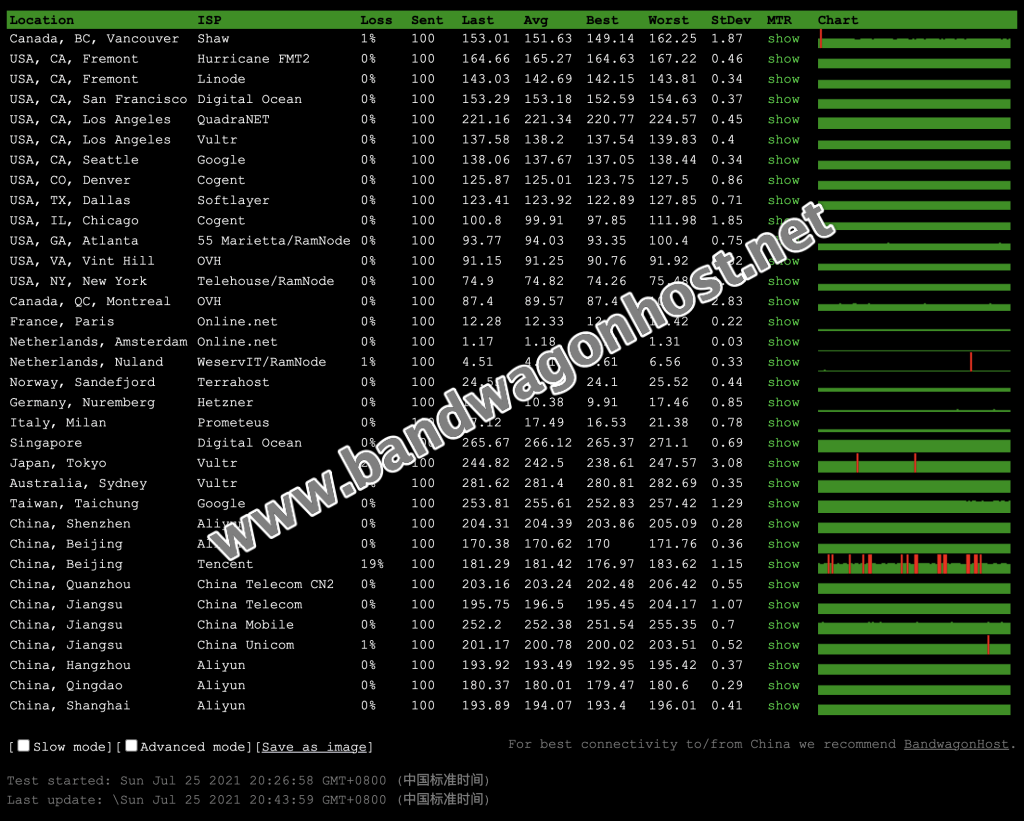Click the Worst column header
The width and height of the screenshot is (1024, 821).
tap(668, 20)
